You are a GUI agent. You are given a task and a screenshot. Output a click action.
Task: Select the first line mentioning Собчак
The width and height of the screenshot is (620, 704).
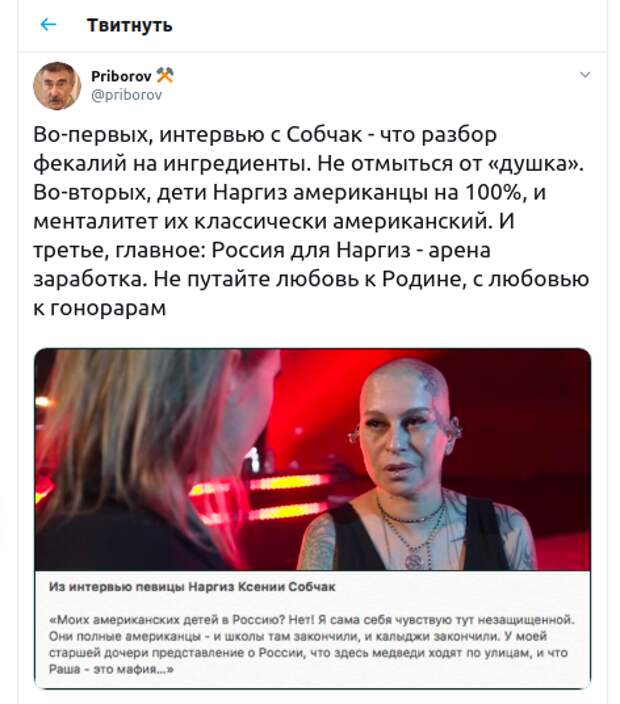pyautogui.click(x=265, y=135)
